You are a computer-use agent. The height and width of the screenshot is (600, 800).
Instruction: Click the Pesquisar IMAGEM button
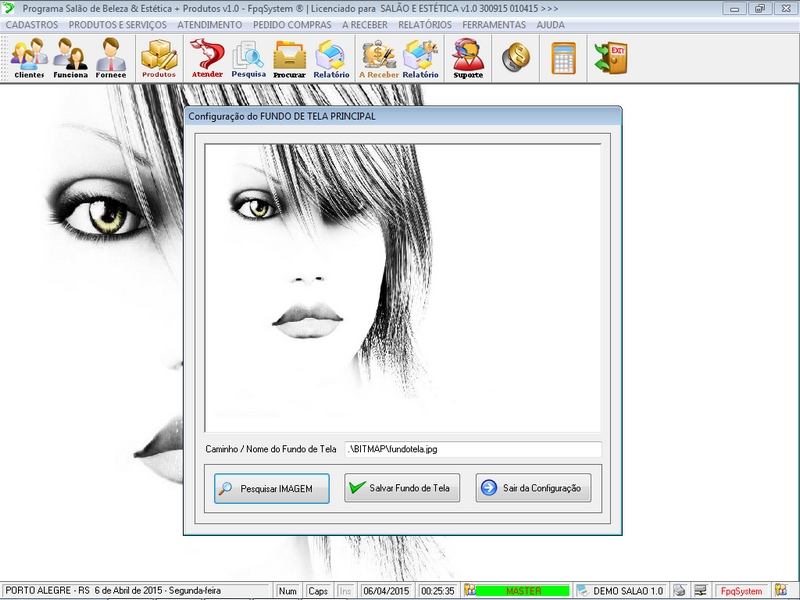point(271,488)
